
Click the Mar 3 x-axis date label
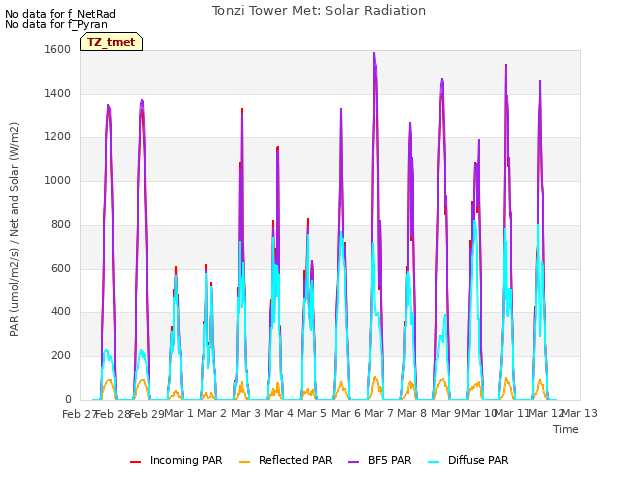click(246, 413)
